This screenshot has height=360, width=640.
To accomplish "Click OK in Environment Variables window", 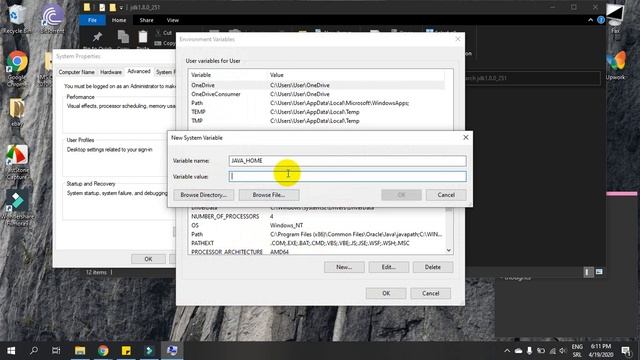I will coord(386,293).
